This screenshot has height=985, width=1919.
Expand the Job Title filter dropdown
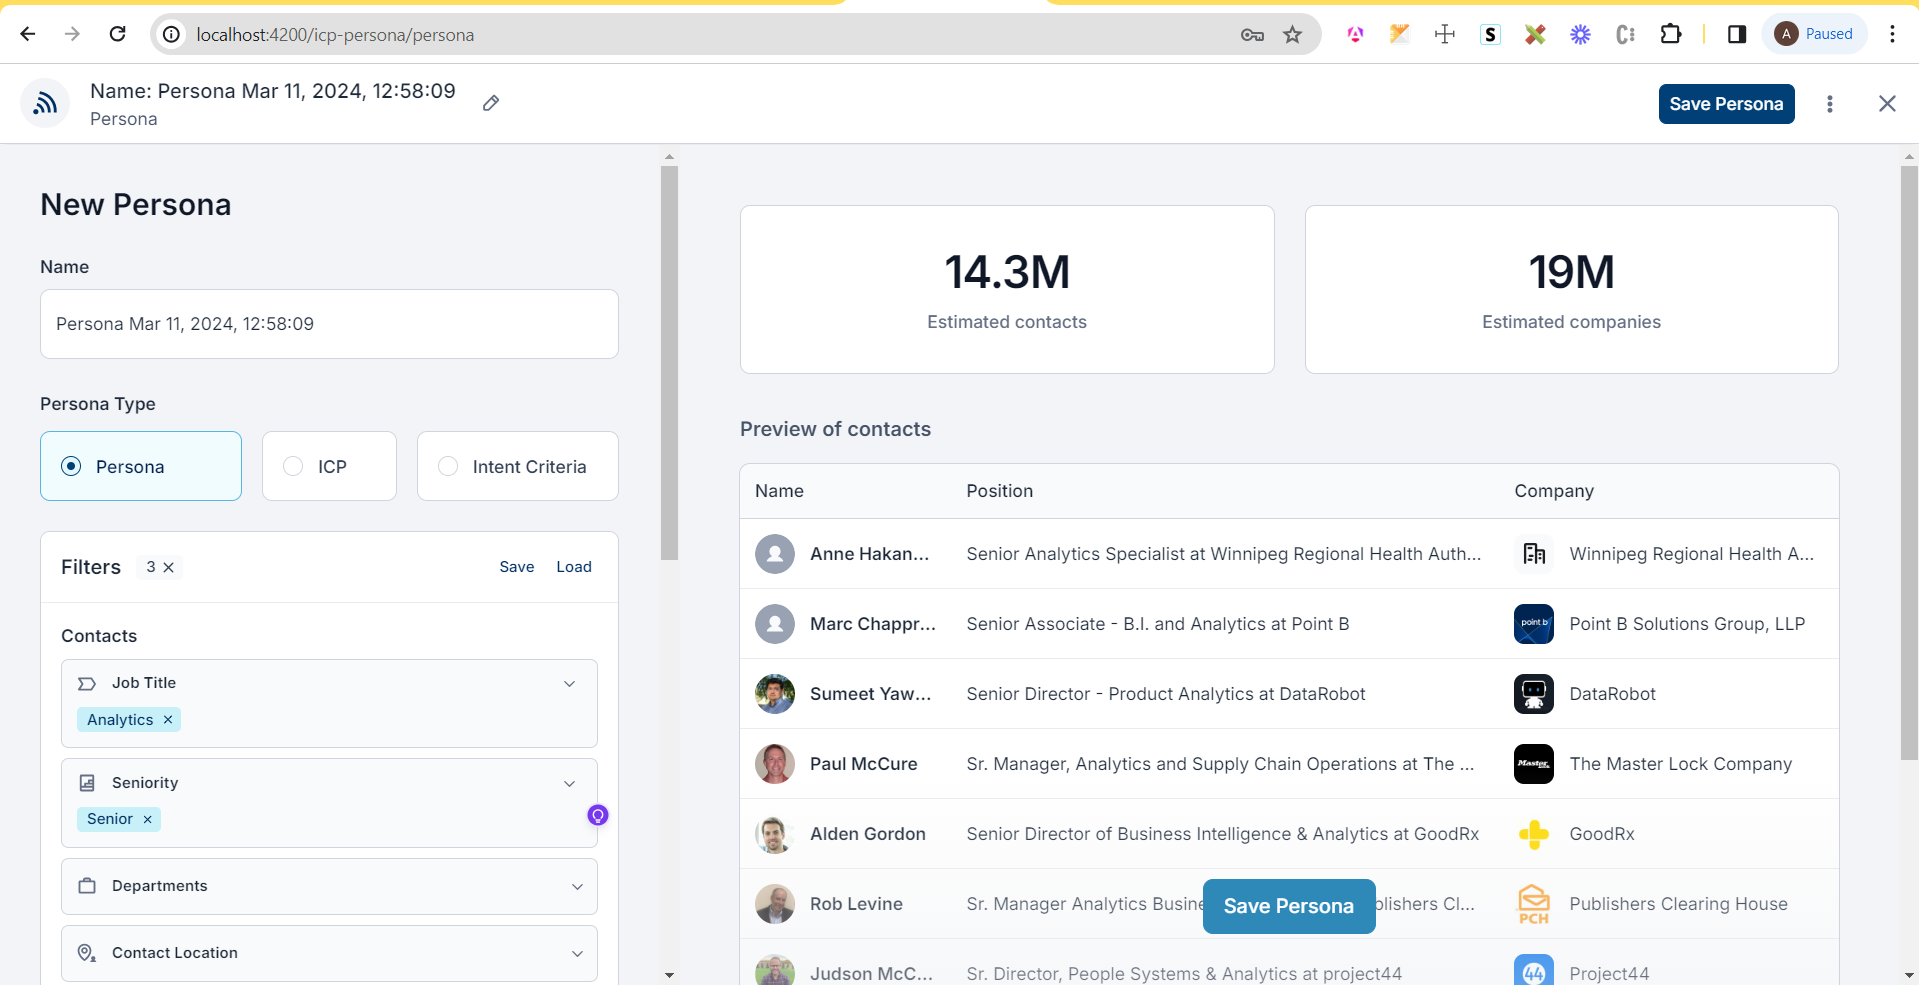coord(569,684)
